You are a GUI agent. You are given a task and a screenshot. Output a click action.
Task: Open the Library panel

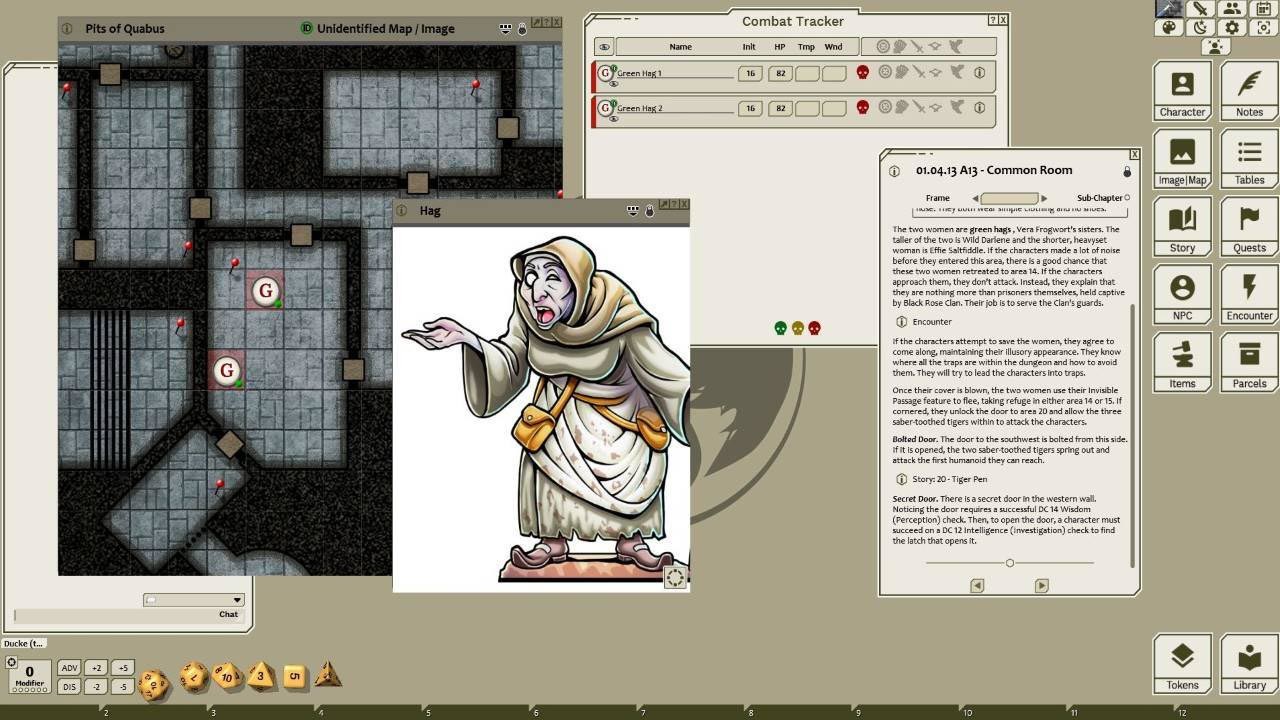[x=1248, y=662]
